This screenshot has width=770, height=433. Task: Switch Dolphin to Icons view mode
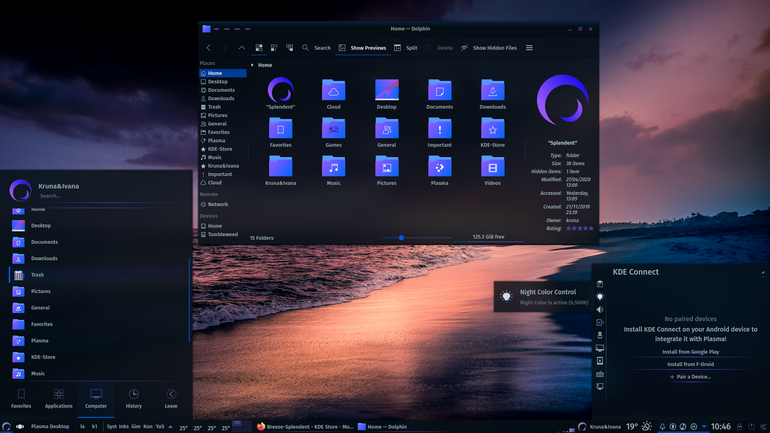pos(259,48)
